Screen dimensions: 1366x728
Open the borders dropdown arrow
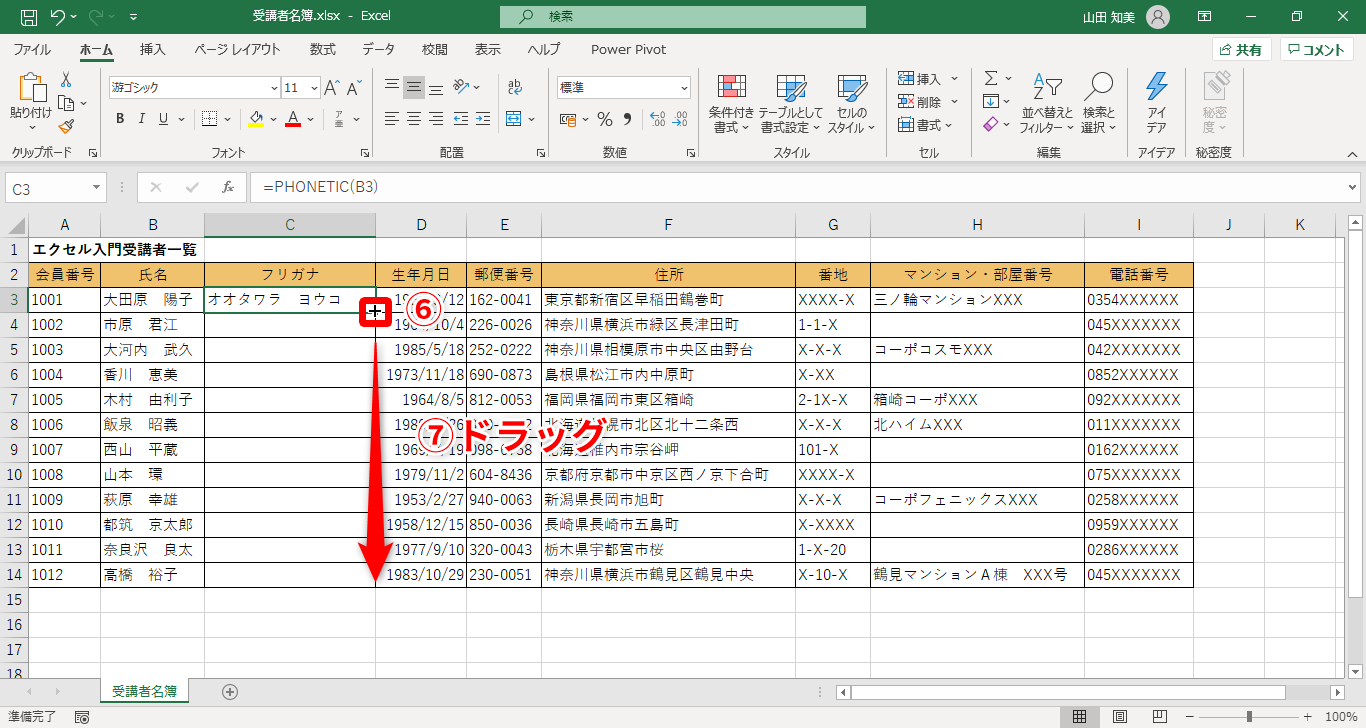click(227, 119)
